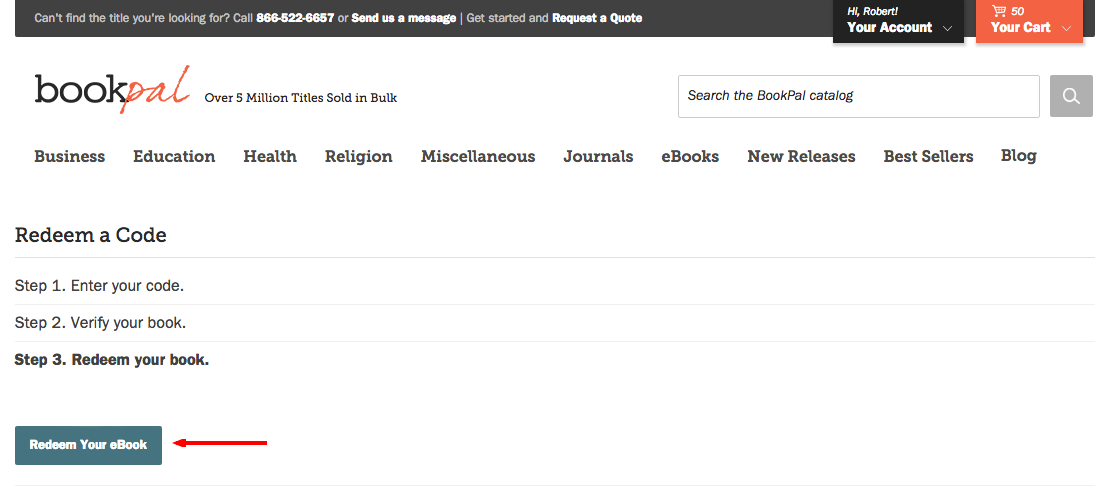Image resolution: width=1110 pixels, height=493 pixels.
Task: Open the Religion category
Action: click(x=358, y=157)
